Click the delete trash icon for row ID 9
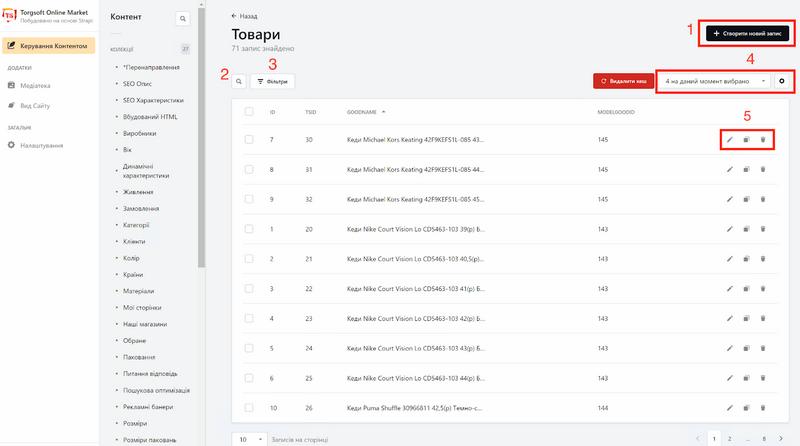The width and height of the screenshot is (800, 446). [762, 200]
